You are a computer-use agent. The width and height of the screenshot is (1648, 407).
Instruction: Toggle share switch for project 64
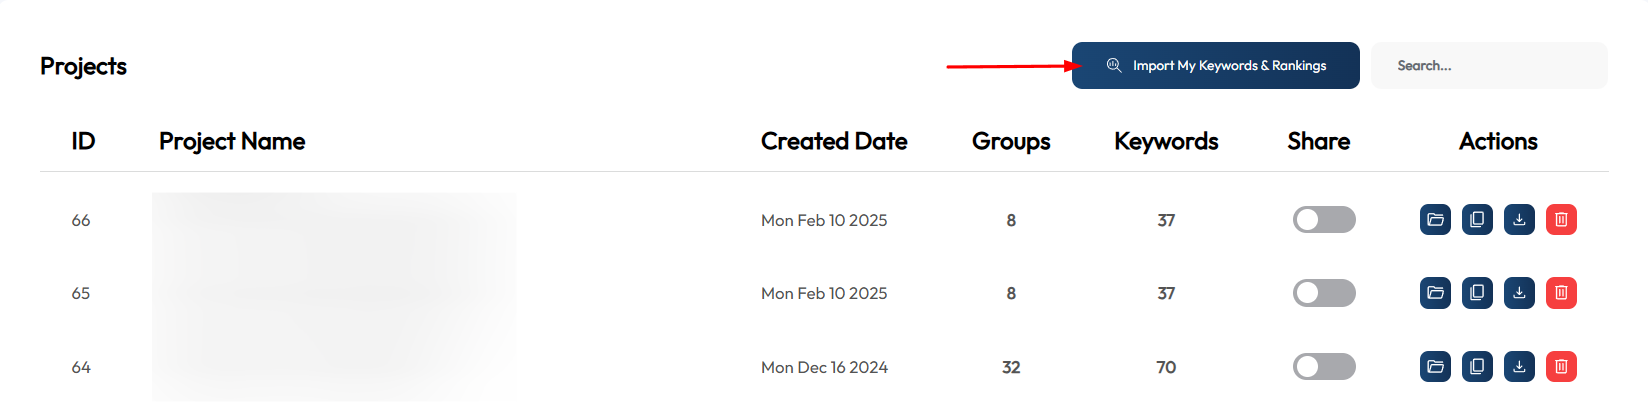point(1324,366)
